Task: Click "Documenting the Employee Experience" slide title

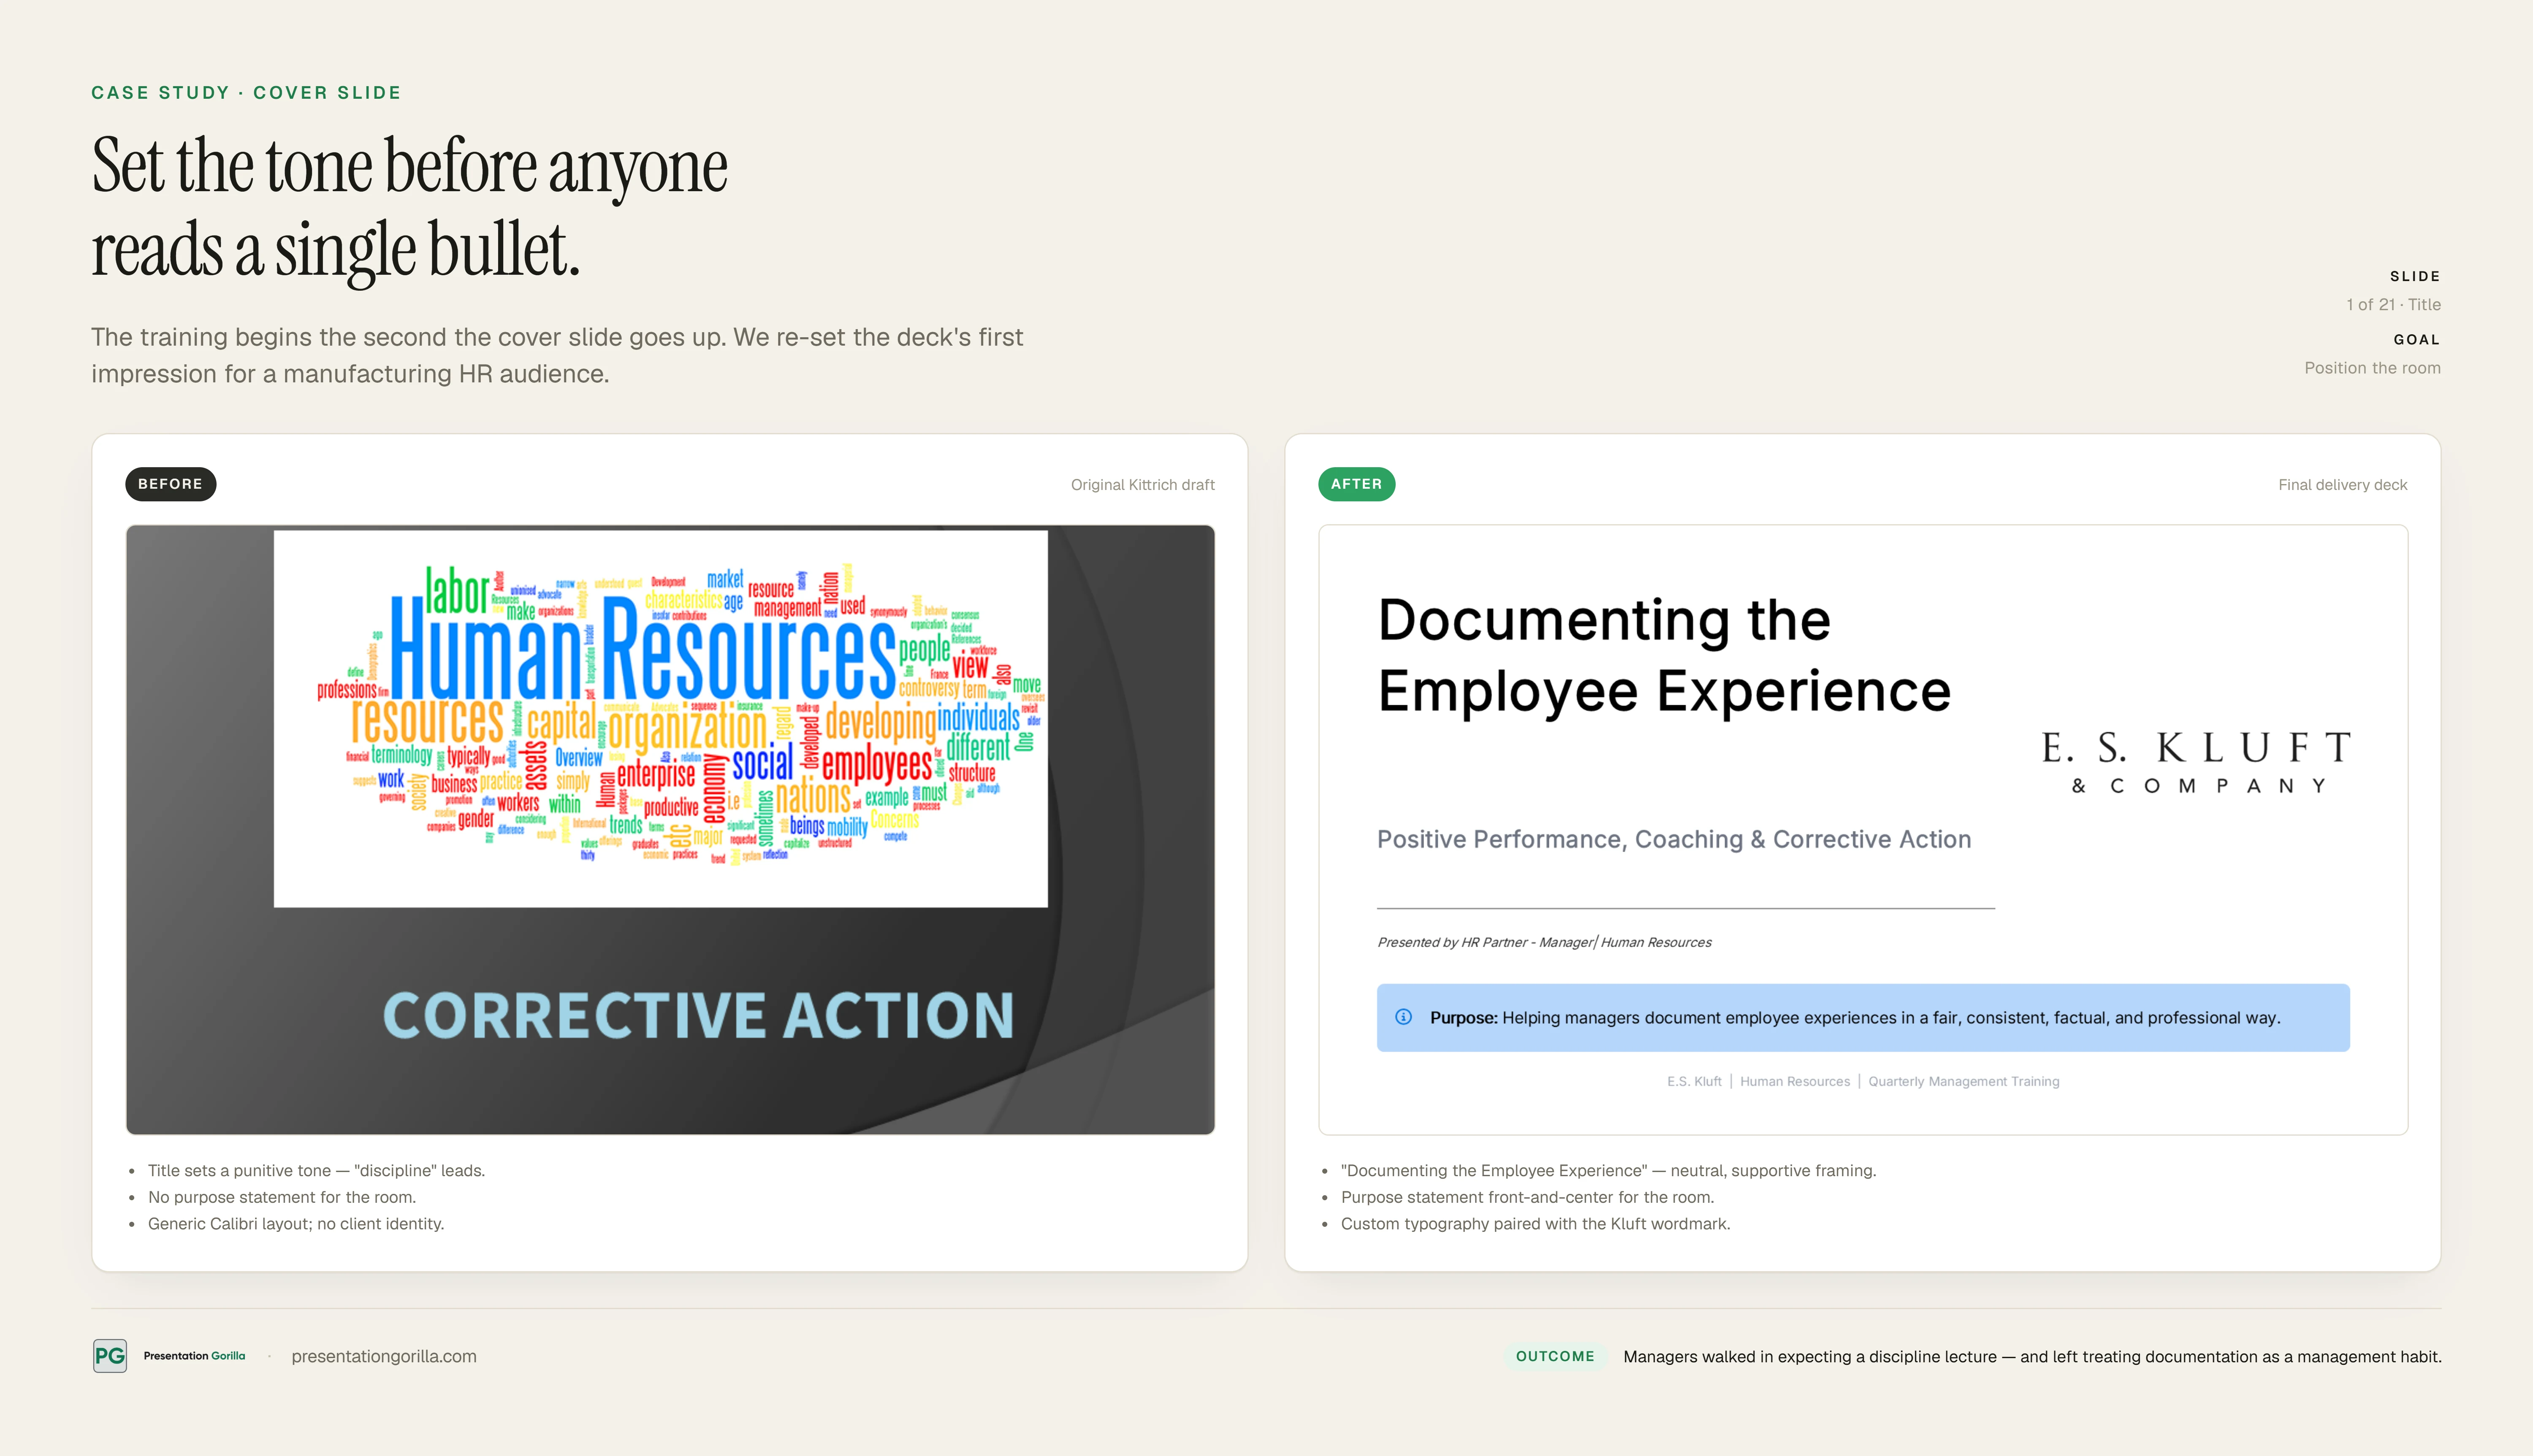Action: [1664, 655]
